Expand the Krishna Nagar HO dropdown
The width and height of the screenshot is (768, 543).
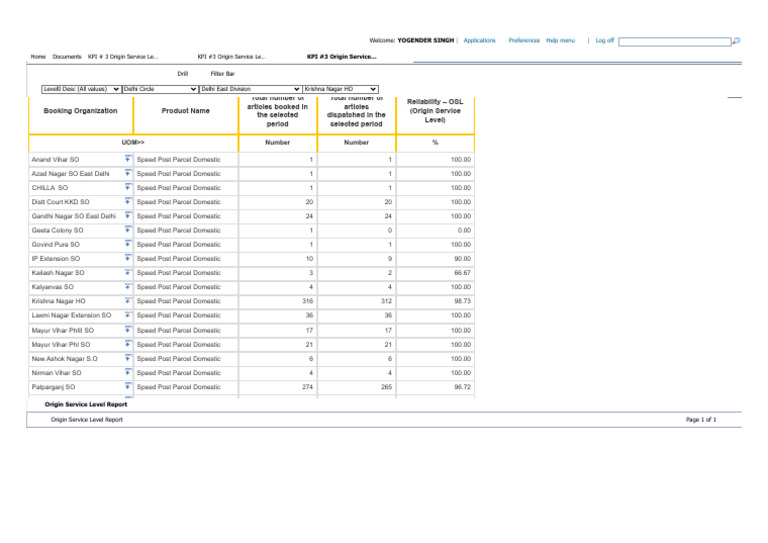(x=339, y=89)
